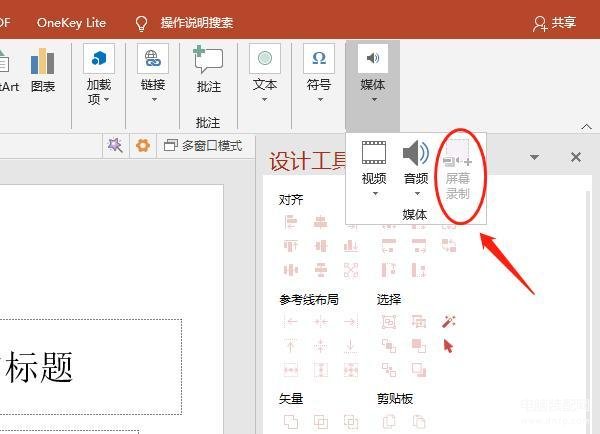Close the 设计工具 design tools pane
600x434 pixels.
[x=576, y=157]
